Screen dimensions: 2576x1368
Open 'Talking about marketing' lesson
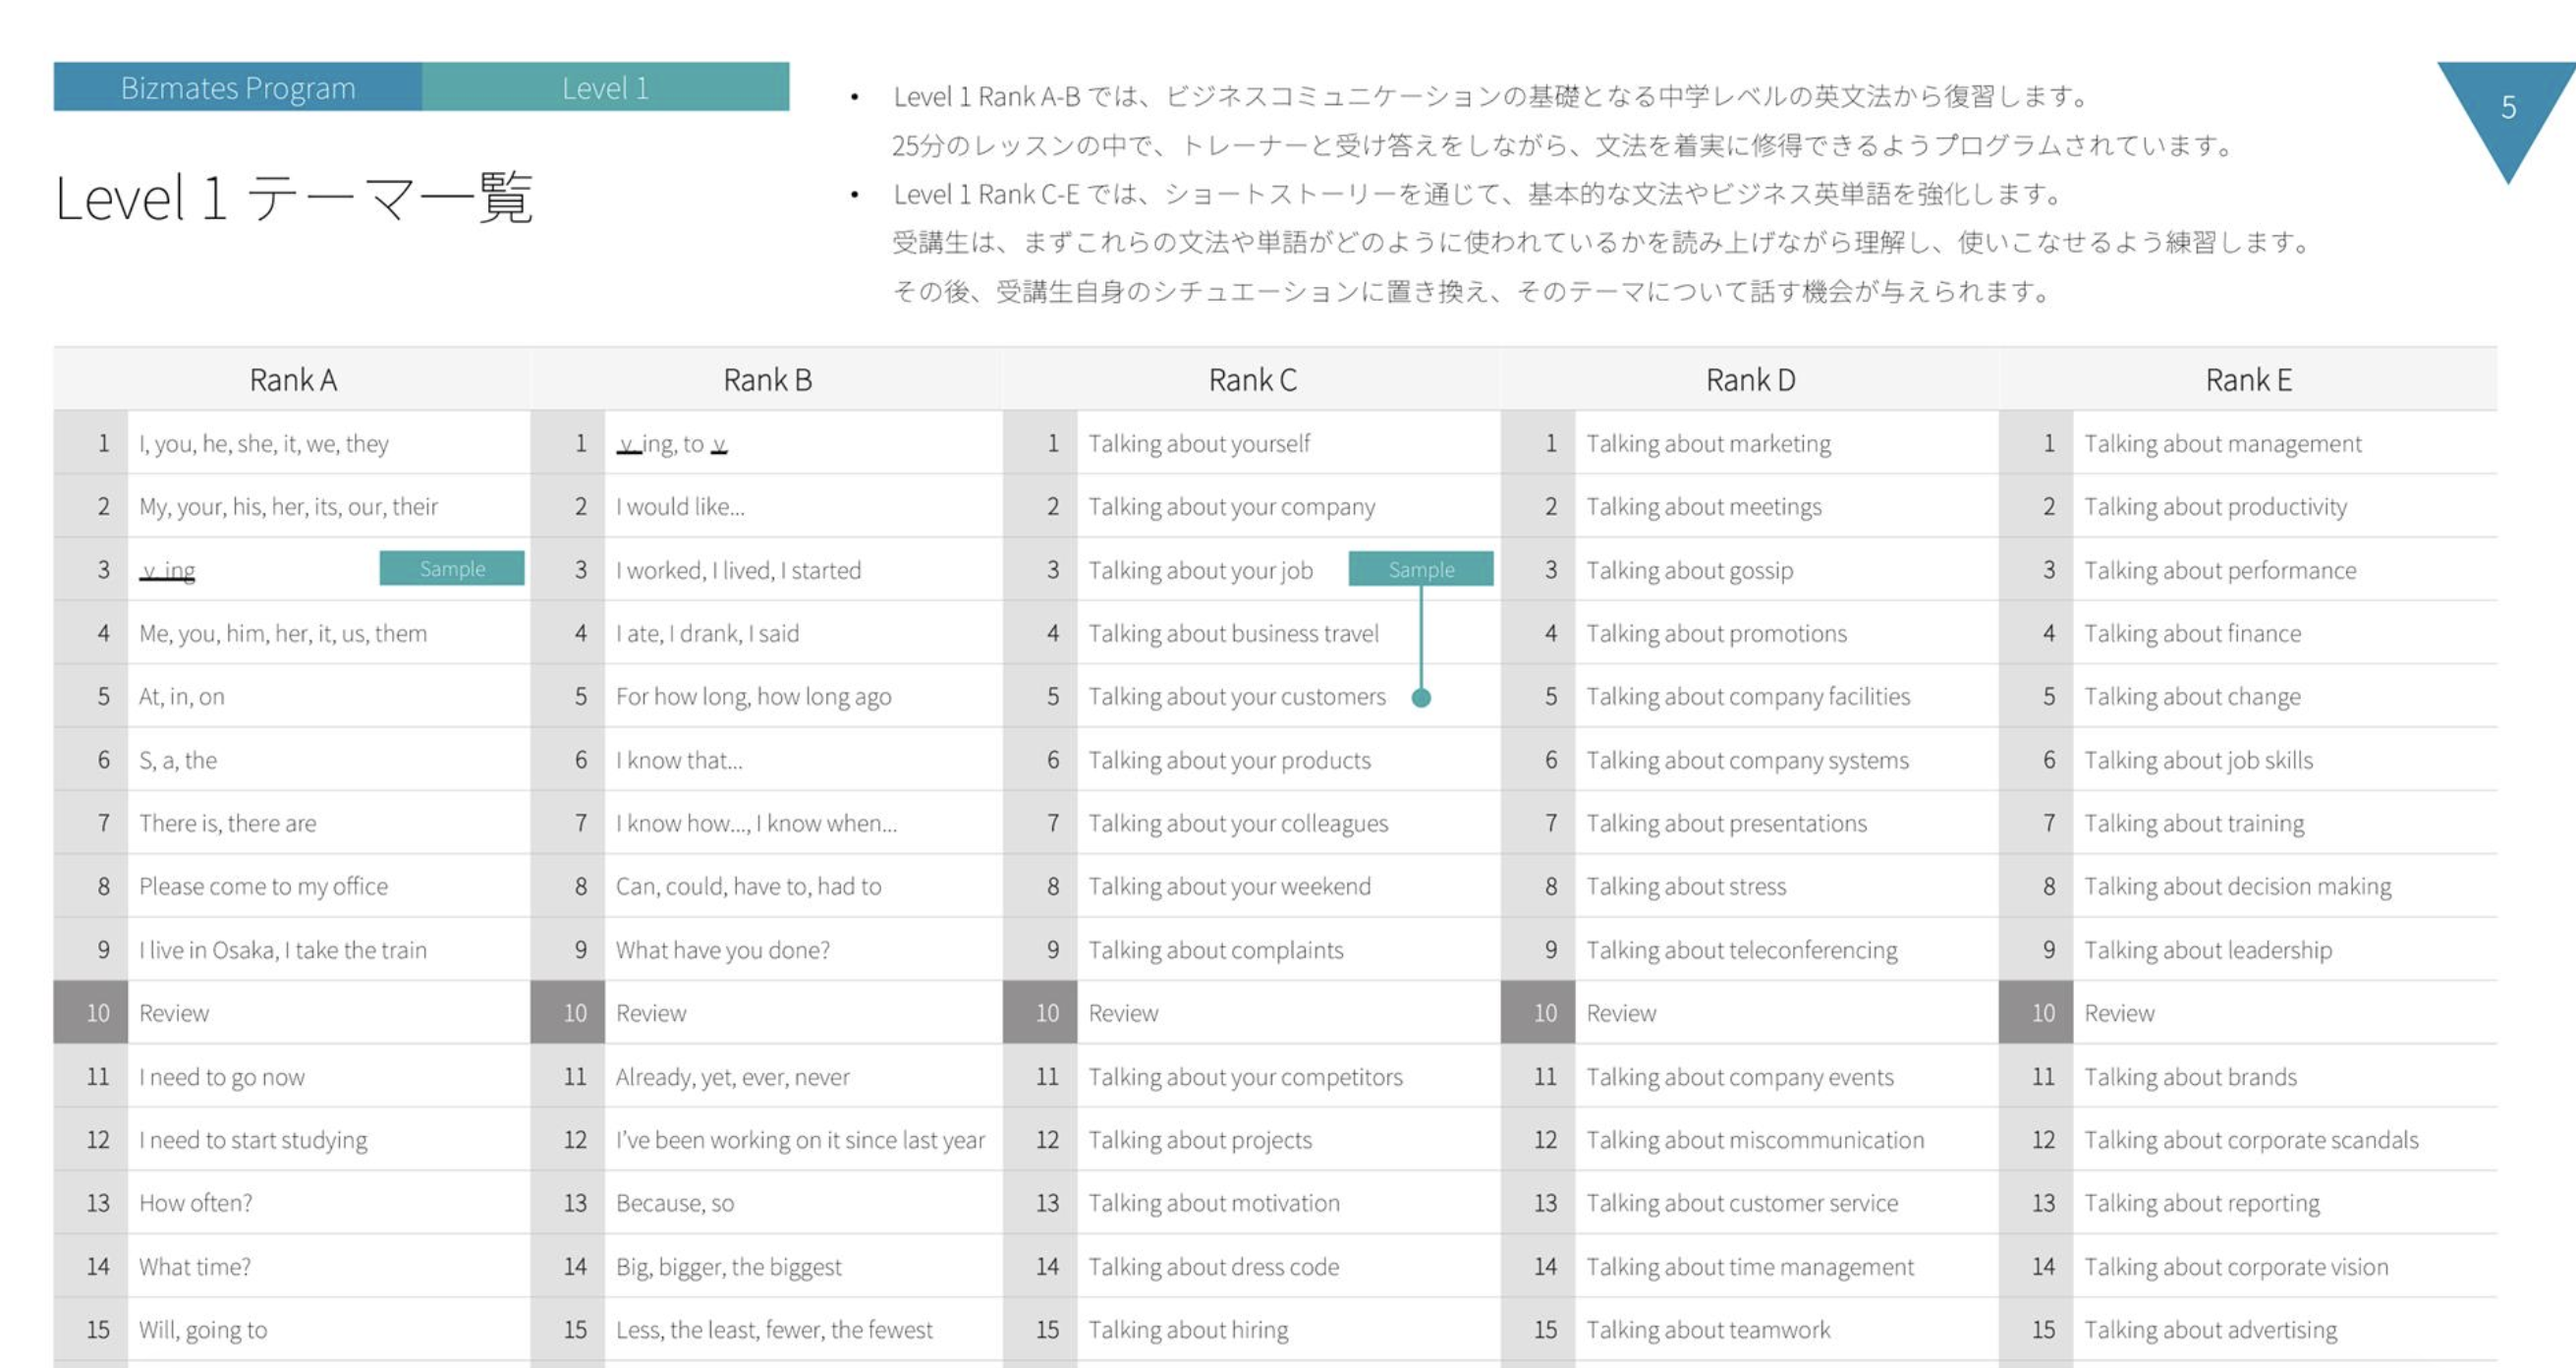coord(1708,443)
